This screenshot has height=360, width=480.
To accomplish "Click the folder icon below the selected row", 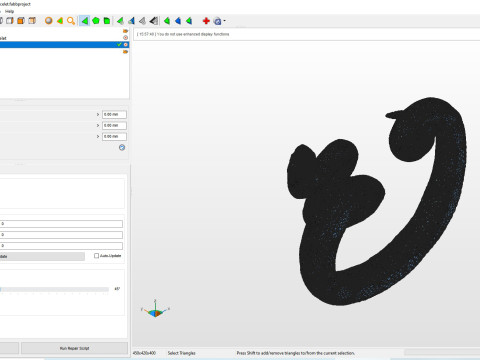I will (x=125, y=52).
